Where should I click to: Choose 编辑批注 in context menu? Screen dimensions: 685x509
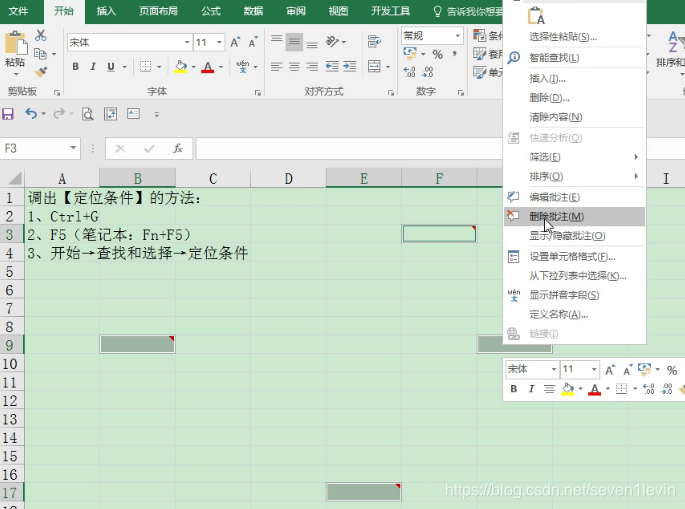574,197
